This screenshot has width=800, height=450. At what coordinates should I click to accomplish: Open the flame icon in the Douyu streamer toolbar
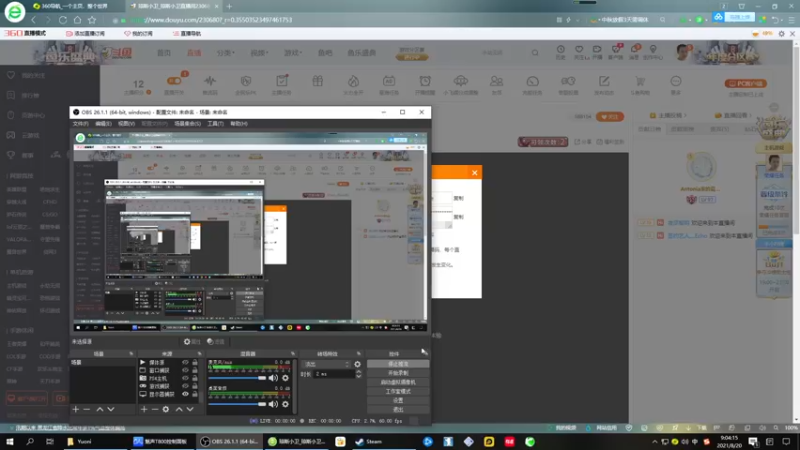(x=353, y=81)
